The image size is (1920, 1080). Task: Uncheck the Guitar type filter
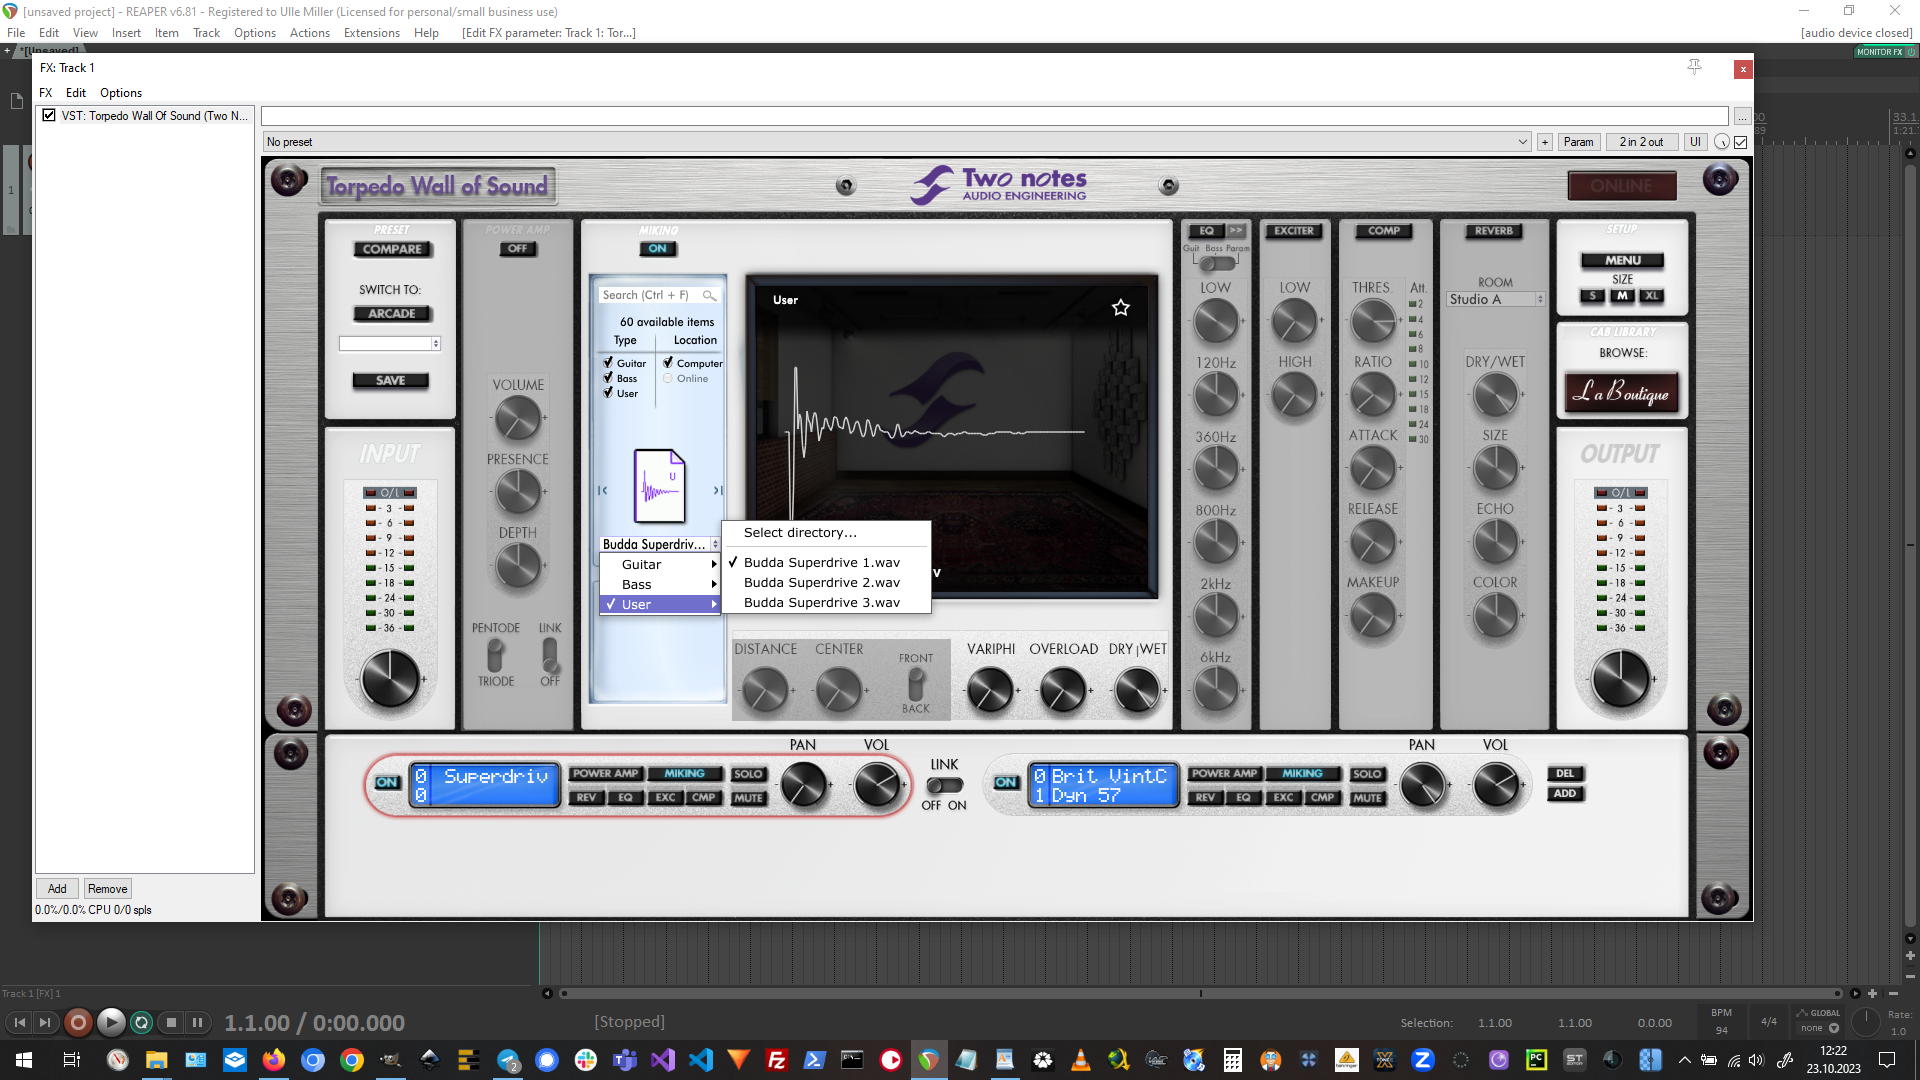tap(608, 363)
